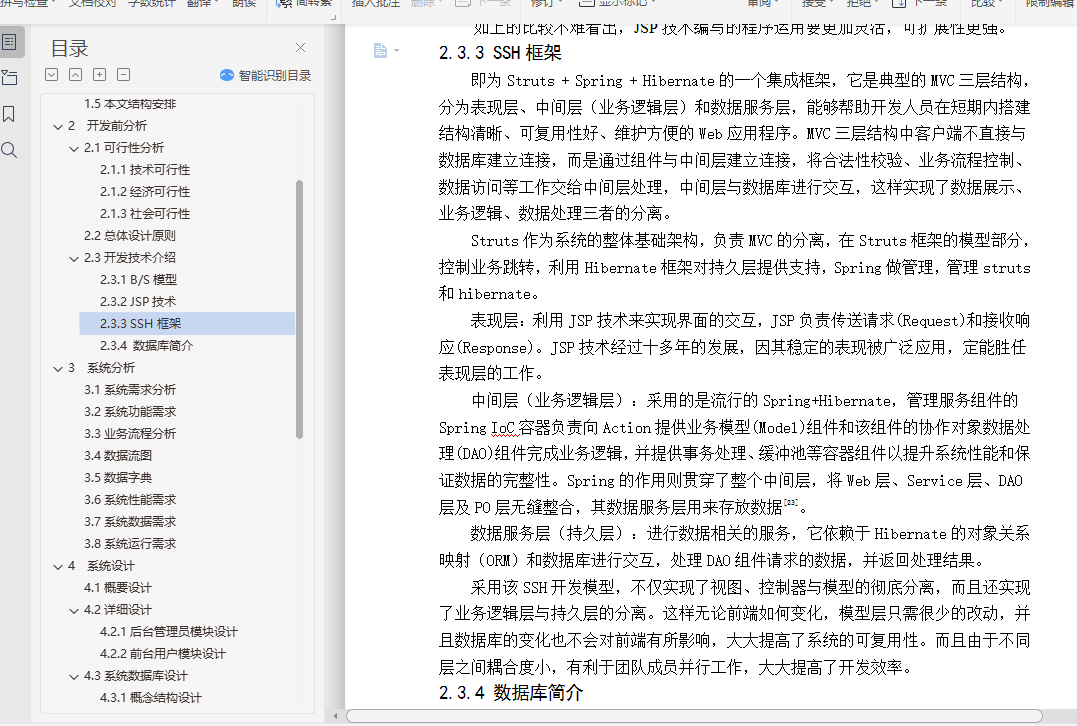
Task: Open the search magnifier sidebar icon
Action: click(9, 150)
